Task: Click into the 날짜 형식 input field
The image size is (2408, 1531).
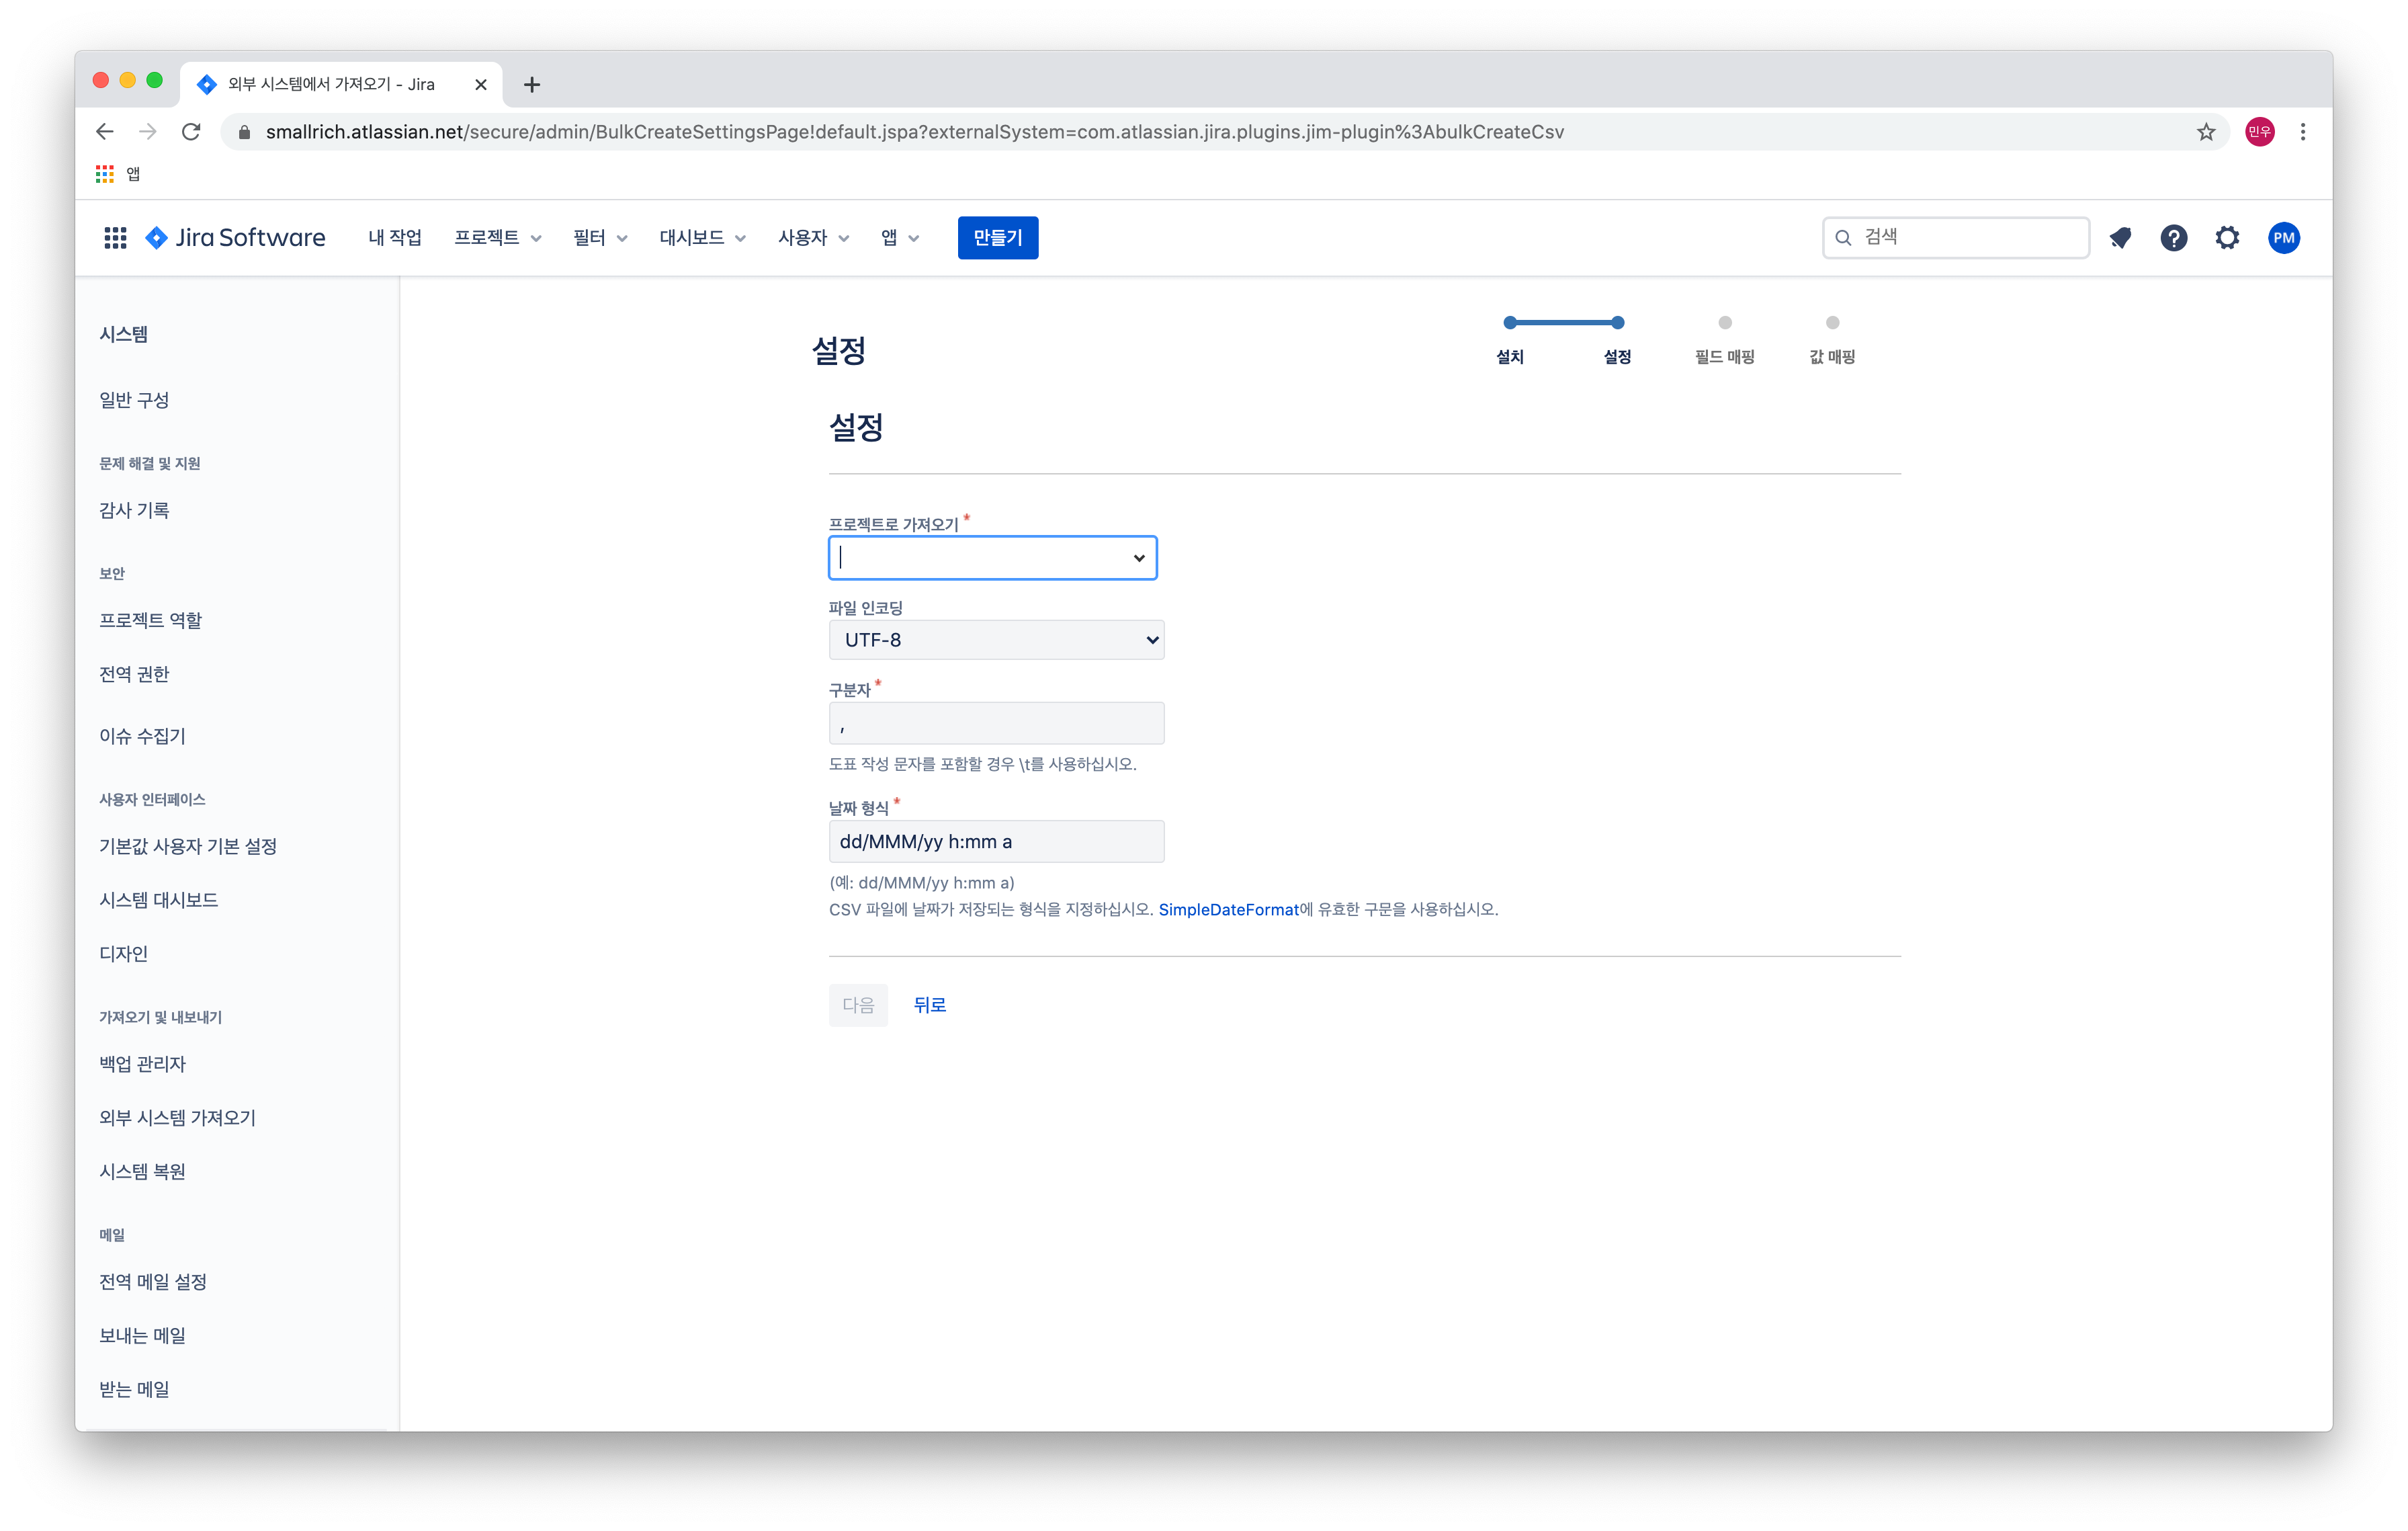Action: coord(996,841)
